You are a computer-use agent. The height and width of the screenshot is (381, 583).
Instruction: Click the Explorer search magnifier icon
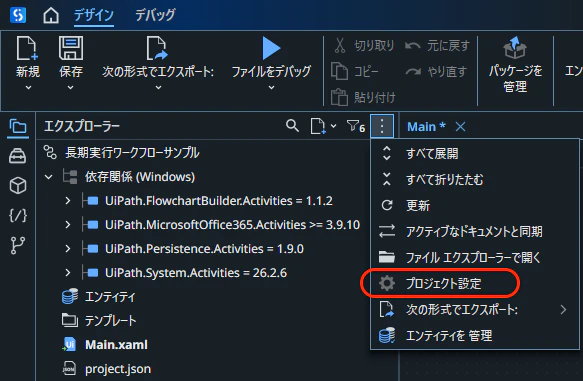click(292, 126)
